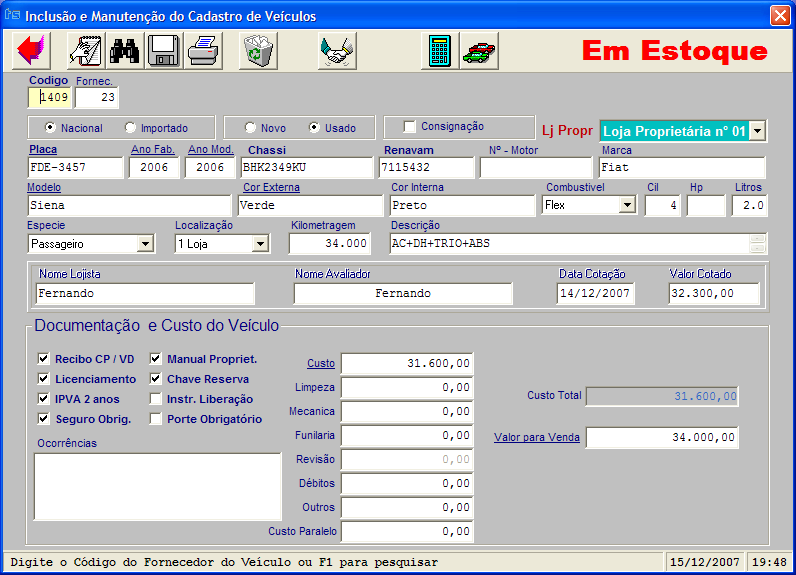The height and width of the screenshot is (575, 796).
Task: Click the Marca field Fiat
Action: (682, 167)
